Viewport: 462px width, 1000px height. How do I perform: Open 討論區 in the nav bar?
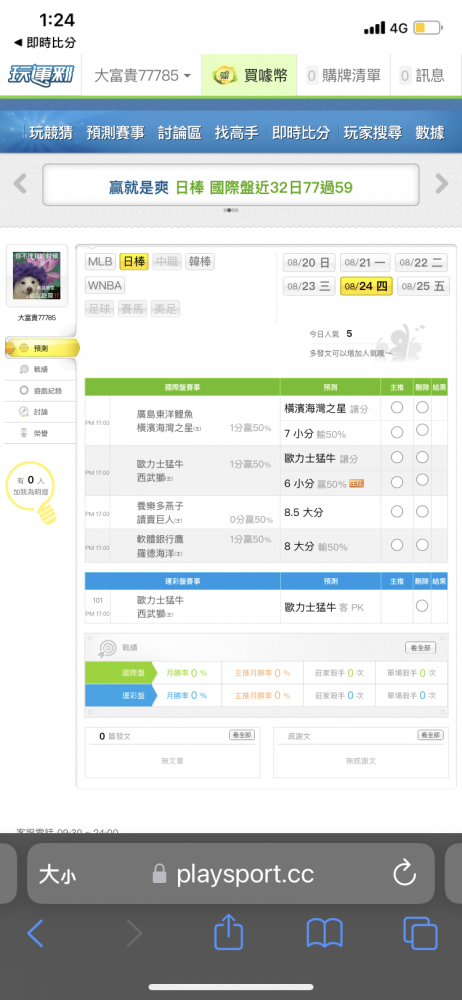point(179,133)
